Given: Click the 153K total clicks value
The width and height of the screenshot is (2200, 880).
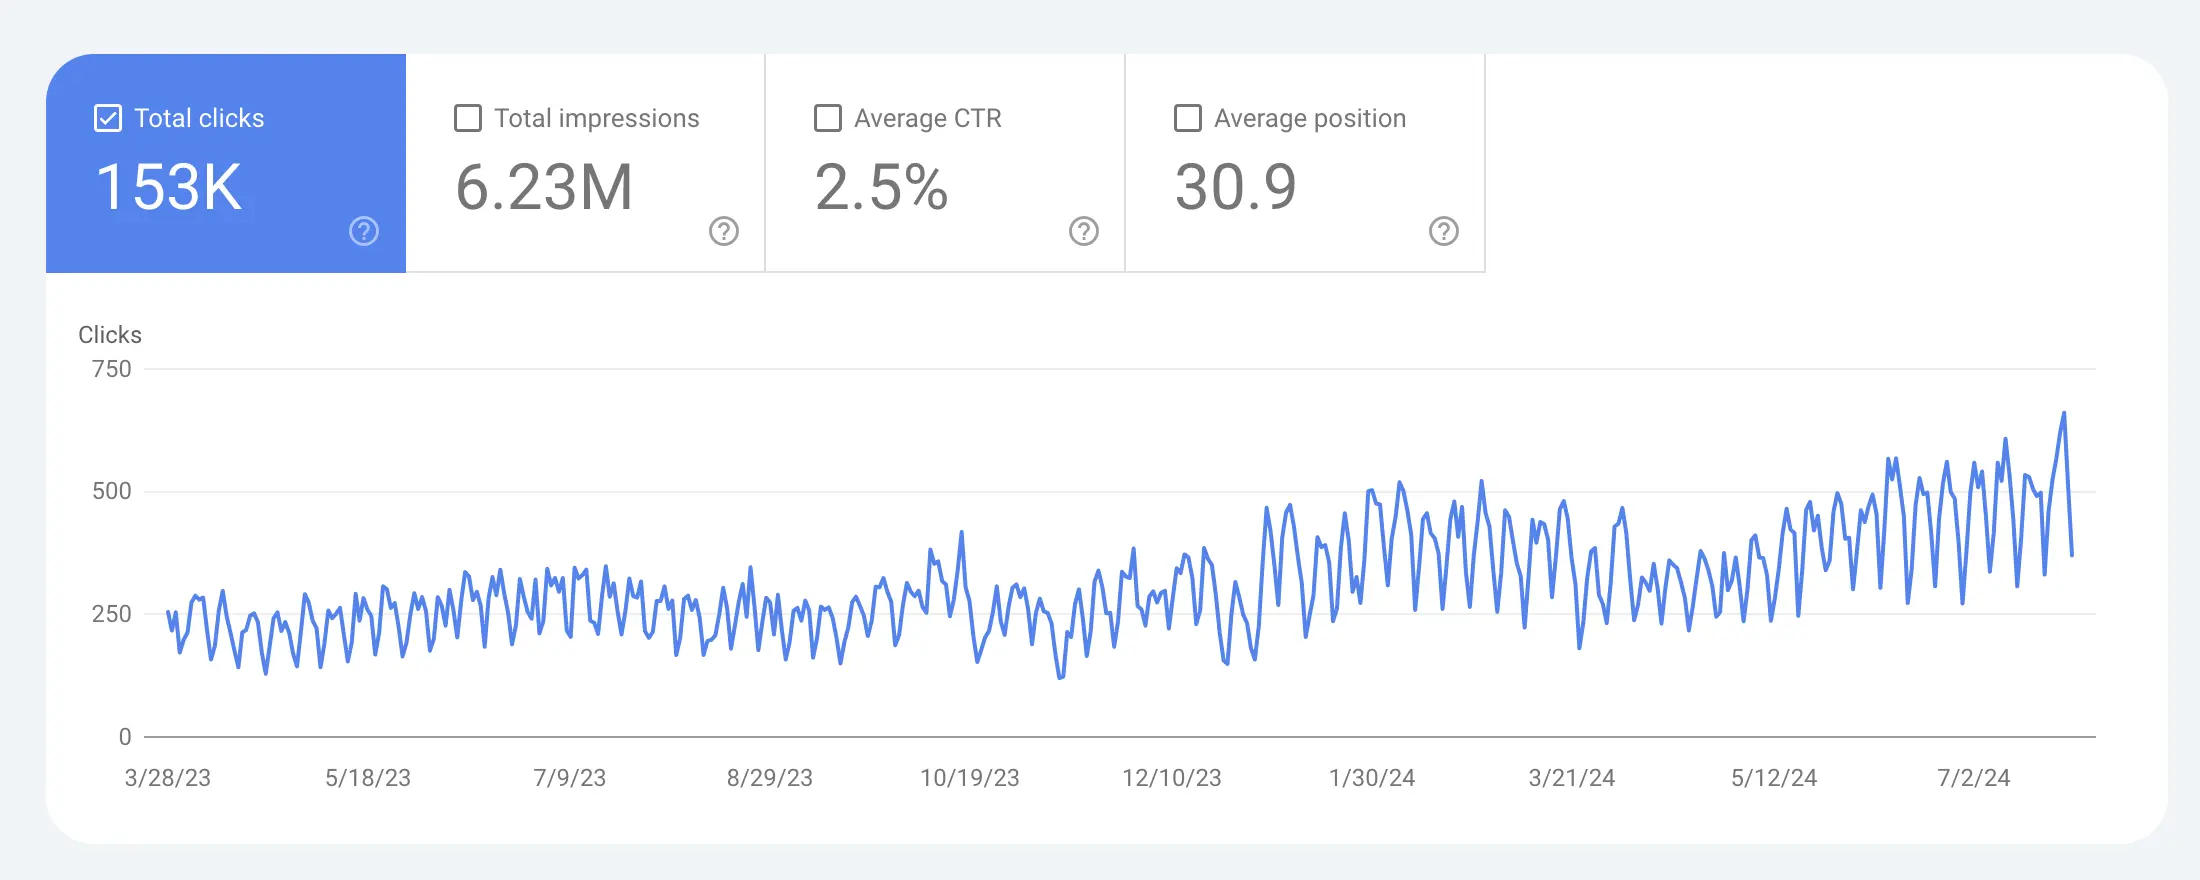Looking at the screenshot, I should [x=169, y=187].
